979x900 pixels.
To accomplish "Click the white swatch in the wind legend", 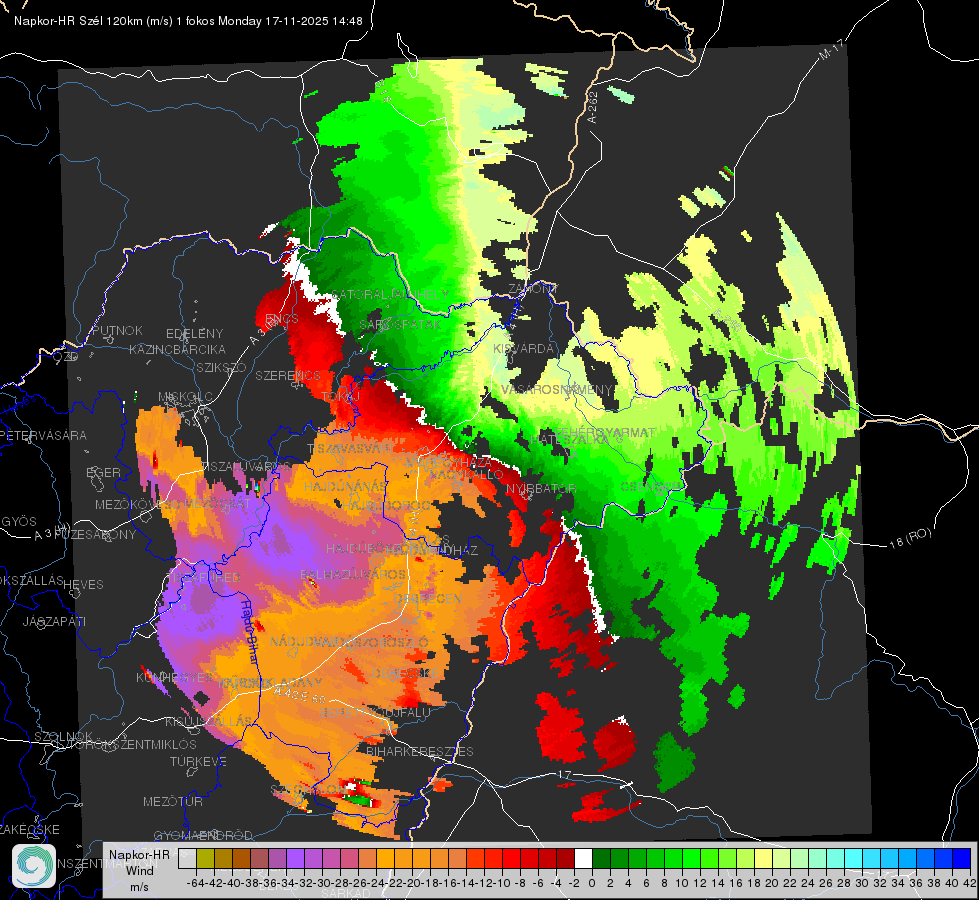I will (583, 859).
